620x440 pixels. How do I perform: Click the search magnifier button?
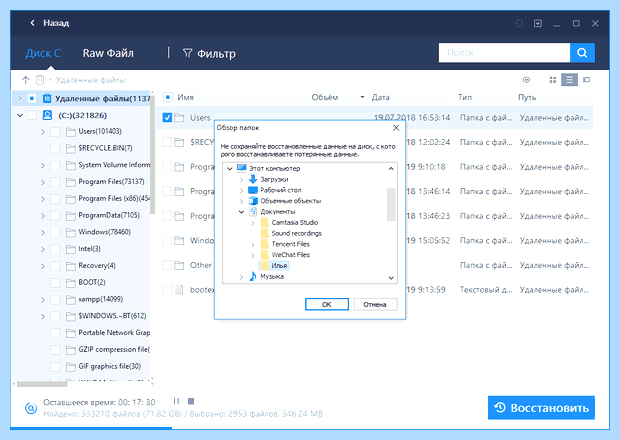coord(582,53)
